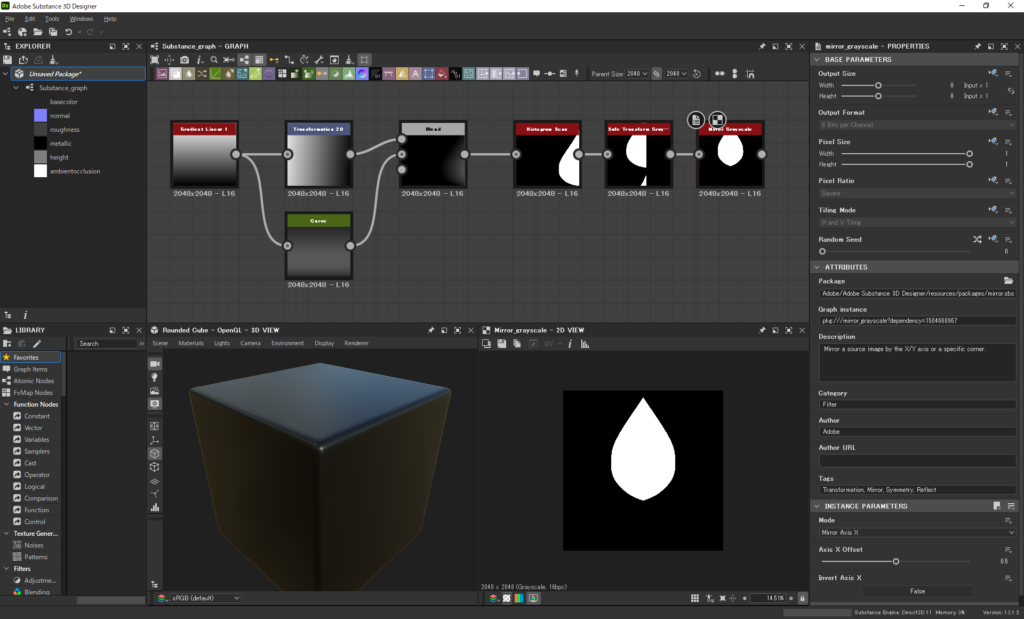Collapse the INSTANCE PARAMETERS section
Viewport: 1024px width, 619px height.
[x=816, y=506]
